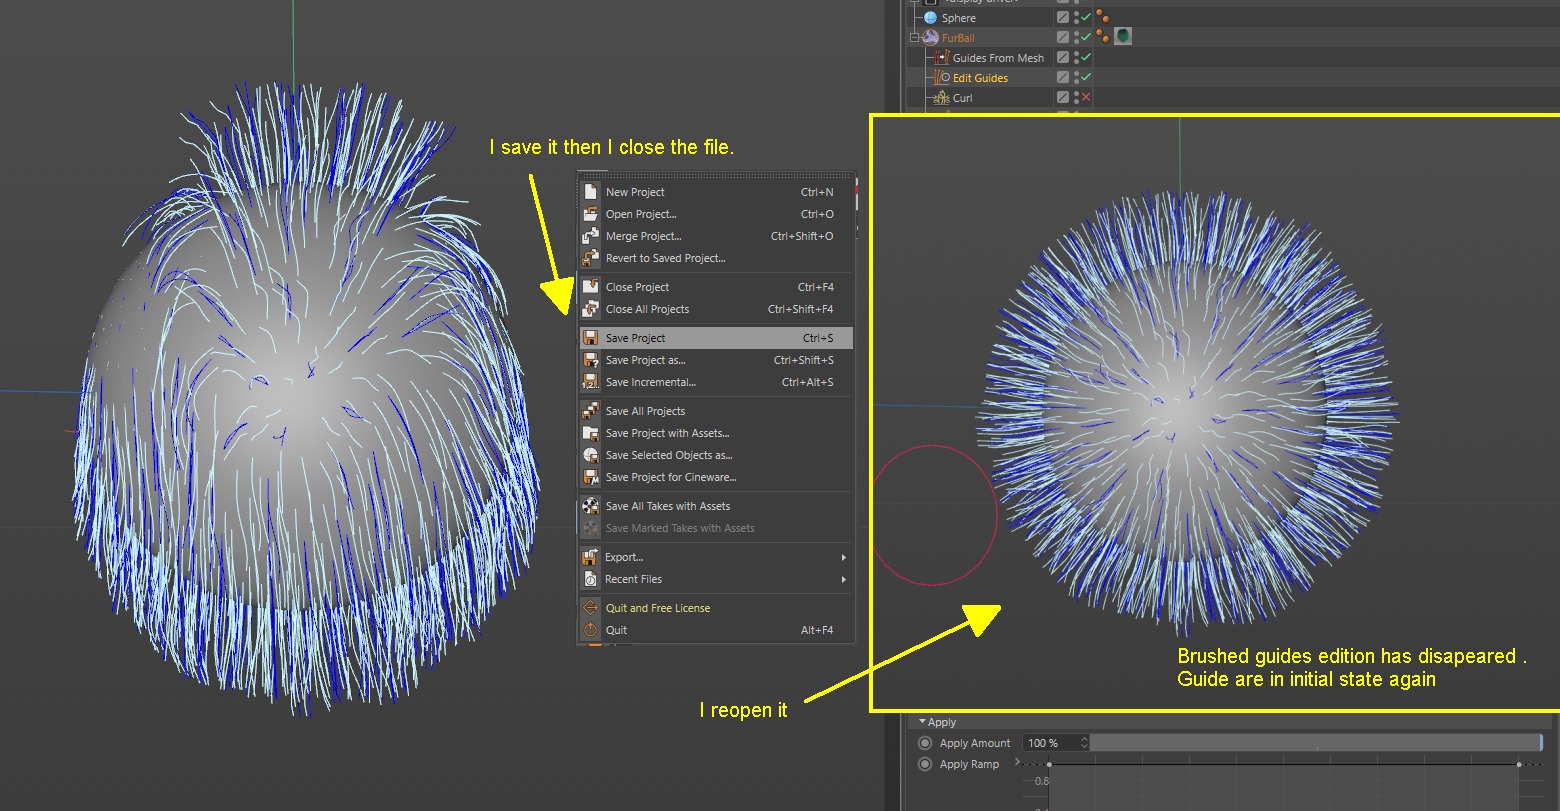Screen dimensions: 1560x811
Task: Click the Sphere object icon
Action: (930, 18)
